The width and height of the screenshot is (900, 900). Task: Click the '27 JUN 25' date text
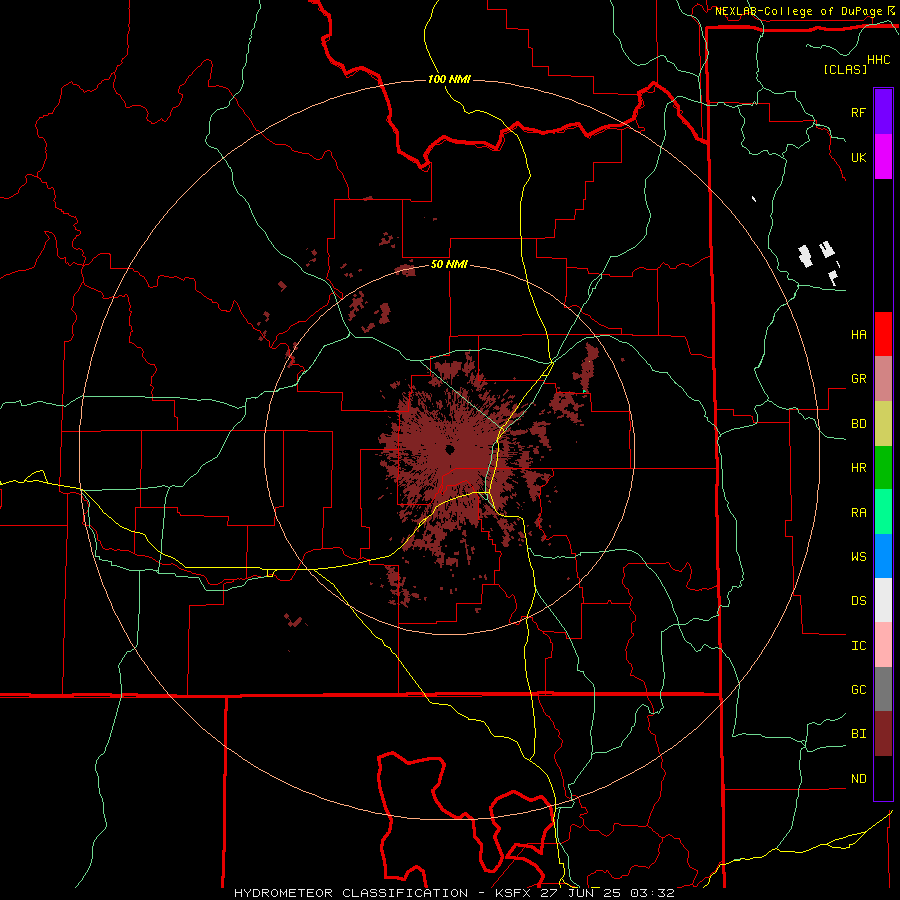584,893
